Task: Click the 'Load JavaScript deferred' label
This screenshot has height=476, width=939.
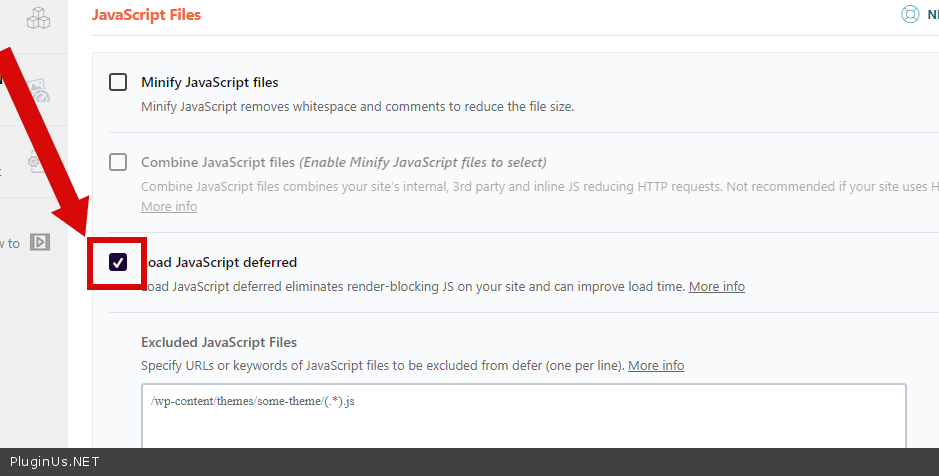Action: click(222, 262)
